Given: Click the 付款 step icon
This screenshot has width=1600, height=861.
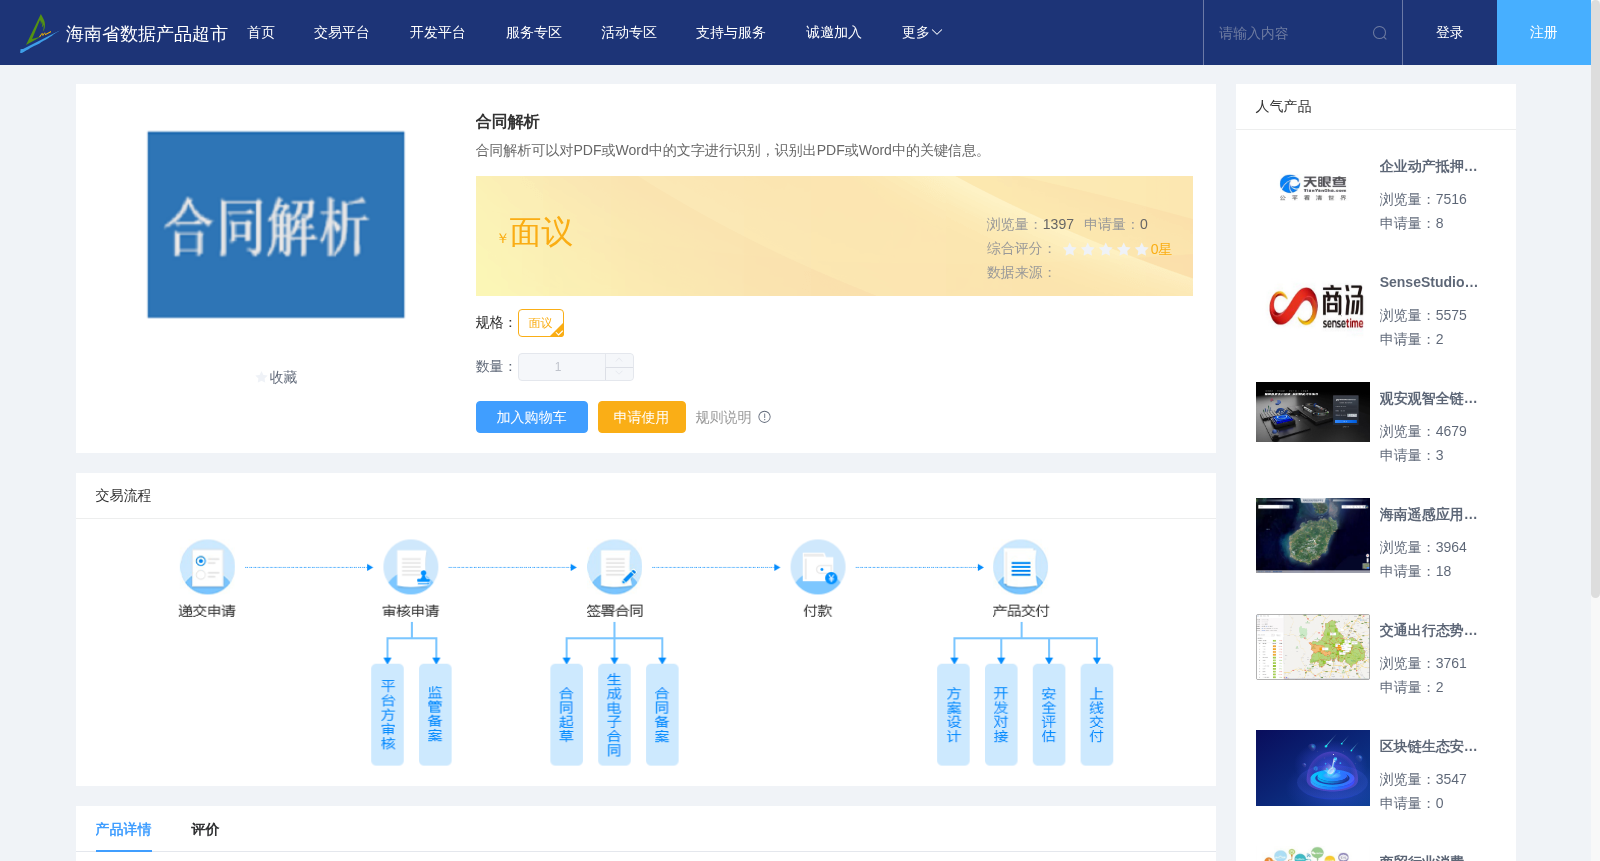Looking at the screenshot, I should coord(818,567).
